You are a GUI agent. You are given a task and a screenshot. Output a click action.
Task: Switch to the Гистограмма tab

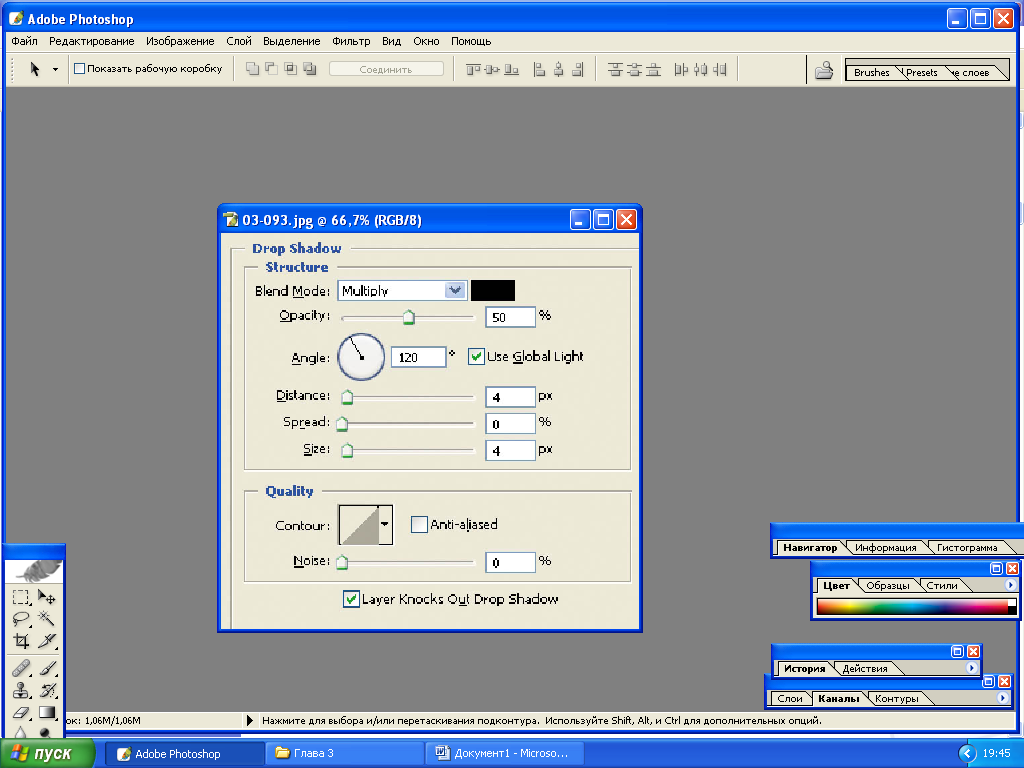[x=967, y=548]
